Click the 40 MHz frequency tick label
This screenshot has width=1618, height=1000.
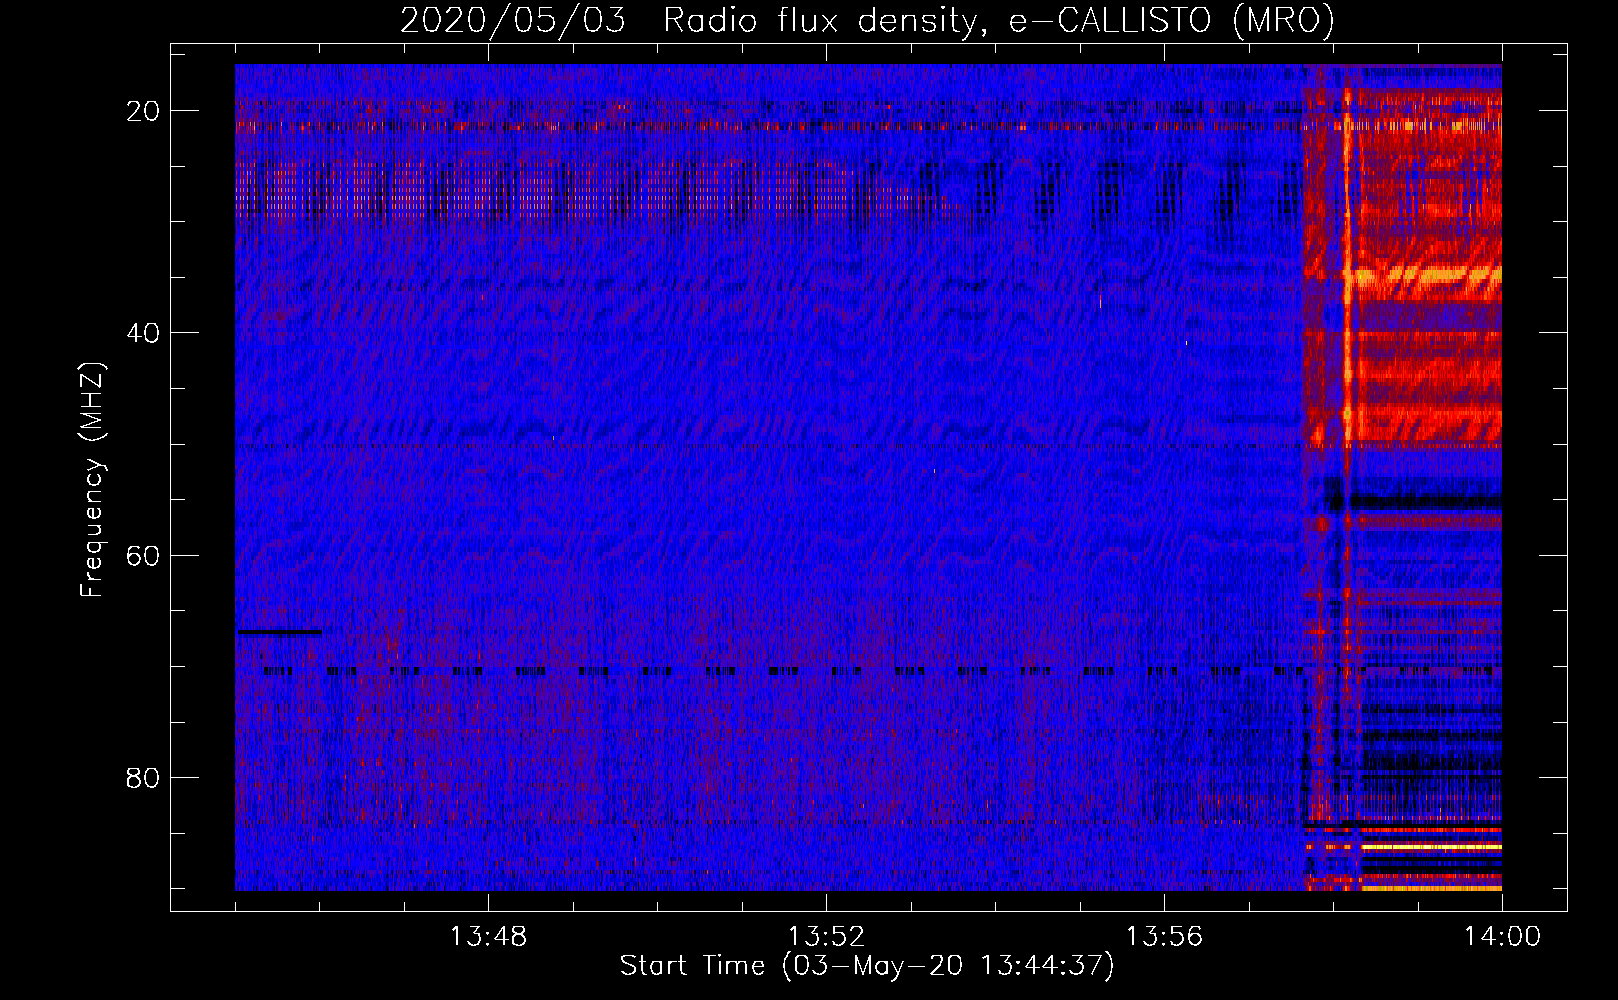143,333
